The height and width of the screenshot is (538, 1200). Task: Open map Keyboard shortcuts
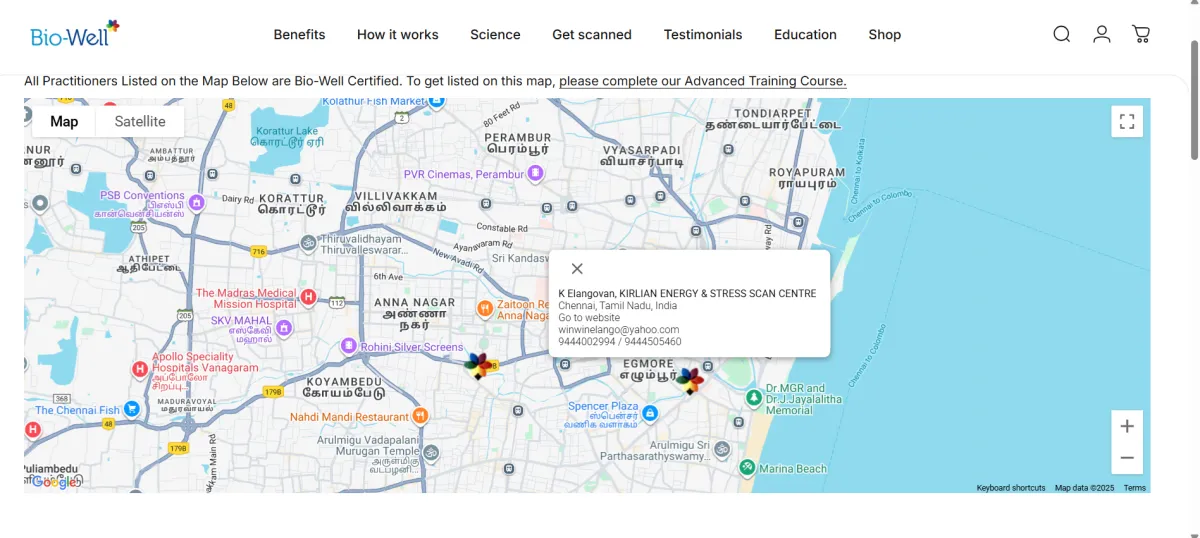(1011, 488)
